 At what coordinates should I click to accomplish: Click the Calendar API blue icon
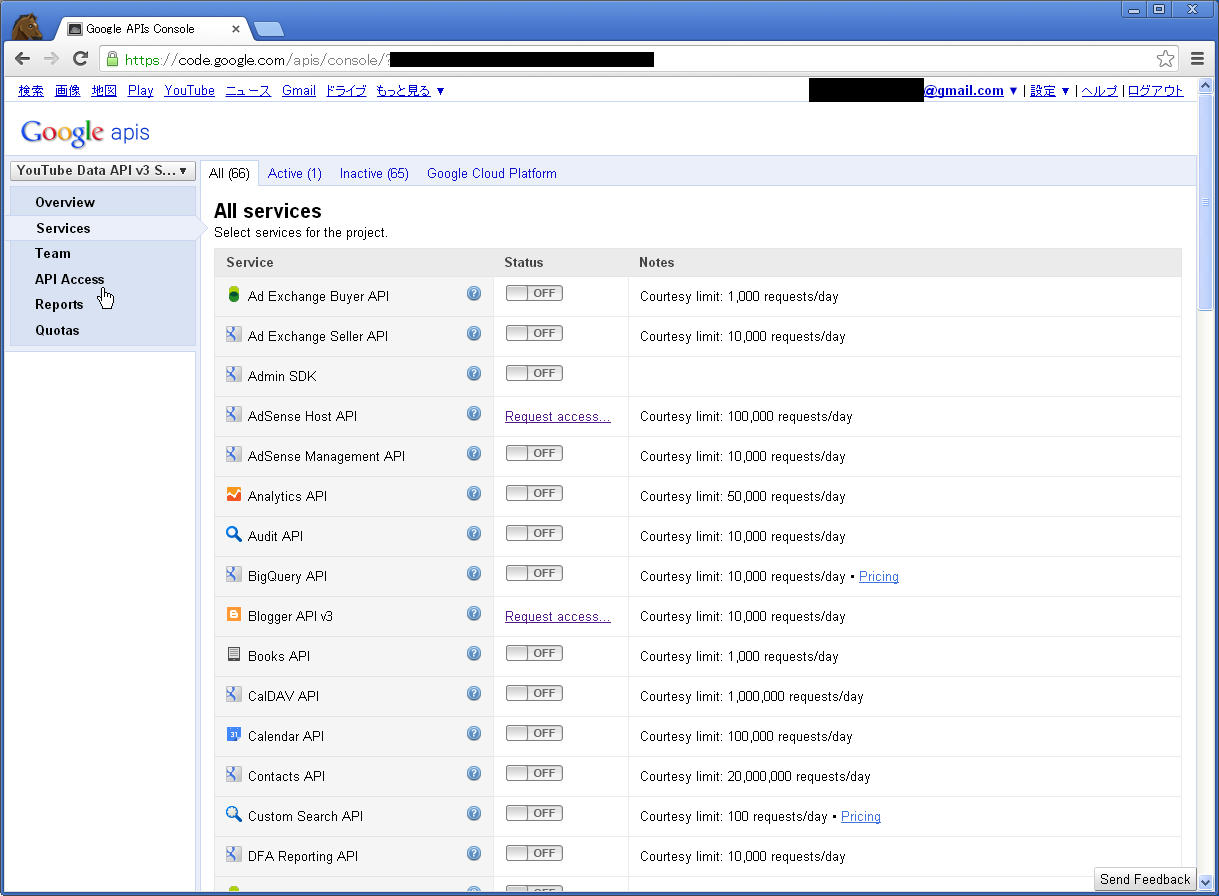(x=234, y=735)
